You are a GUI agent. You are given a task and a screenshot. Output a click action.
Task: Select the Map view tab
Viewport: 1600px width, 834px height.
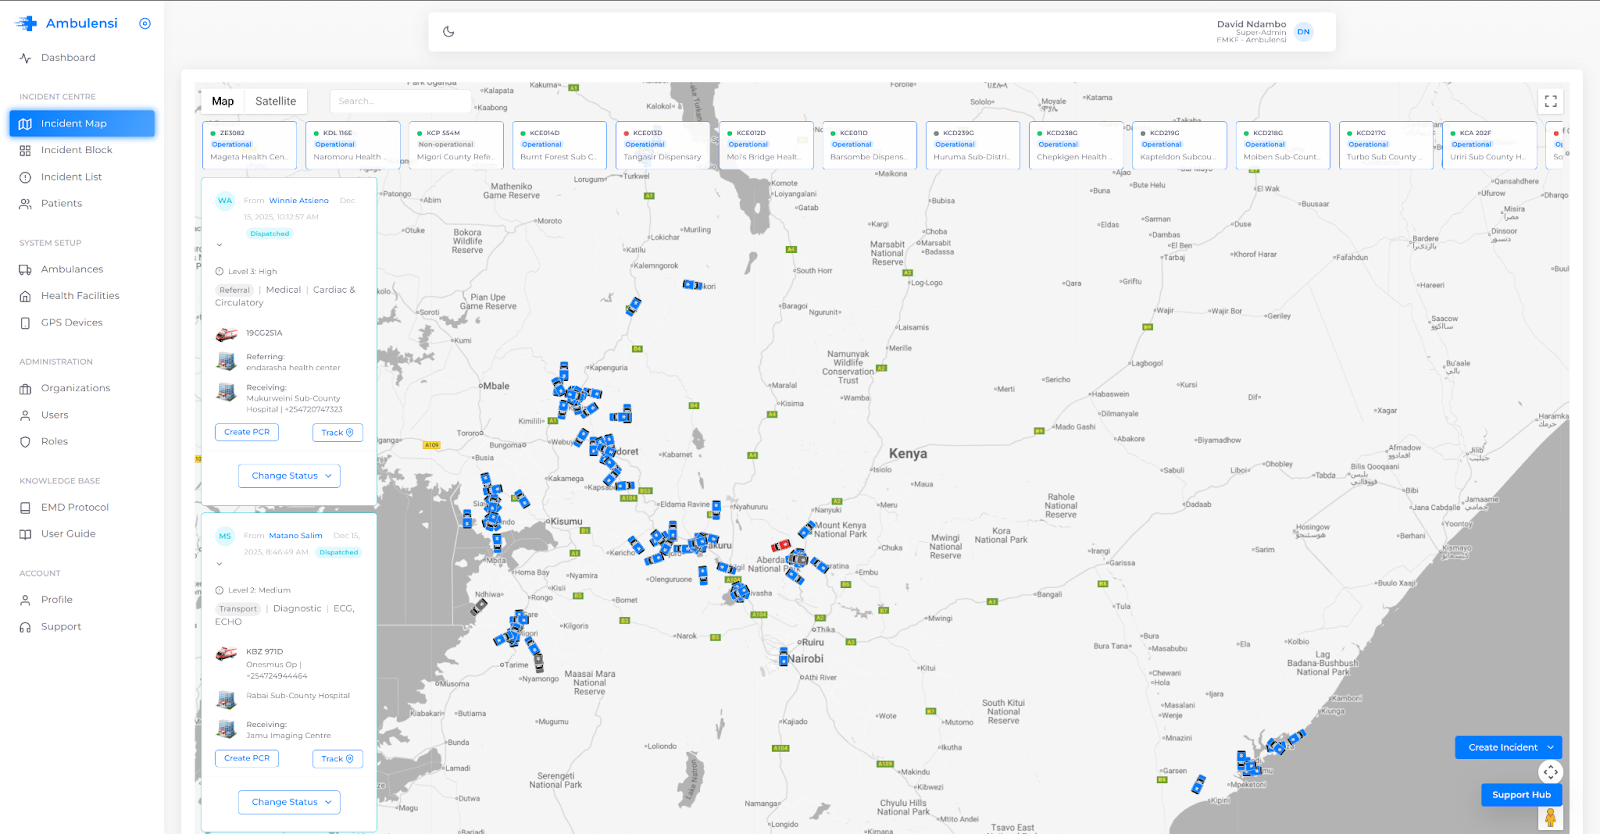coord(223,101)
